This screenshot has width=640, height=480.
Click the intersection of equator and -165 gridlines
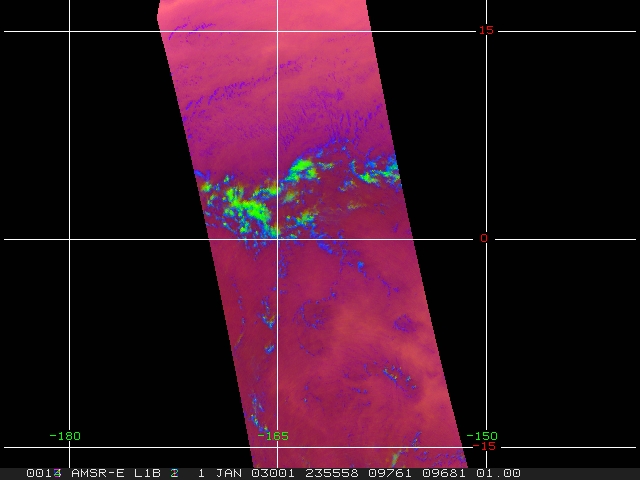click(x=277, y=239)
